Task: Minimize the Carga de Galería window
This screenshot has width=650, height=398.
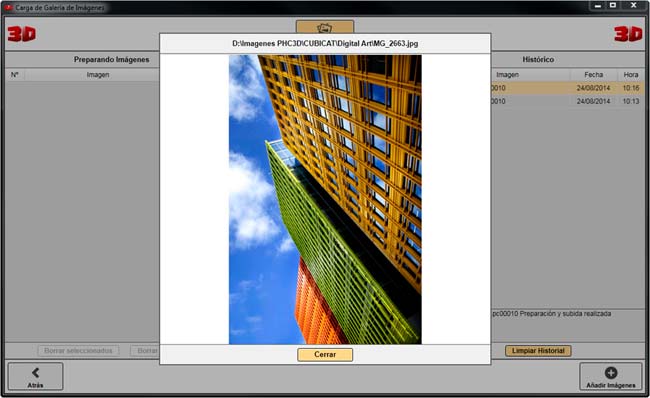Action: (x=598, y=6)
